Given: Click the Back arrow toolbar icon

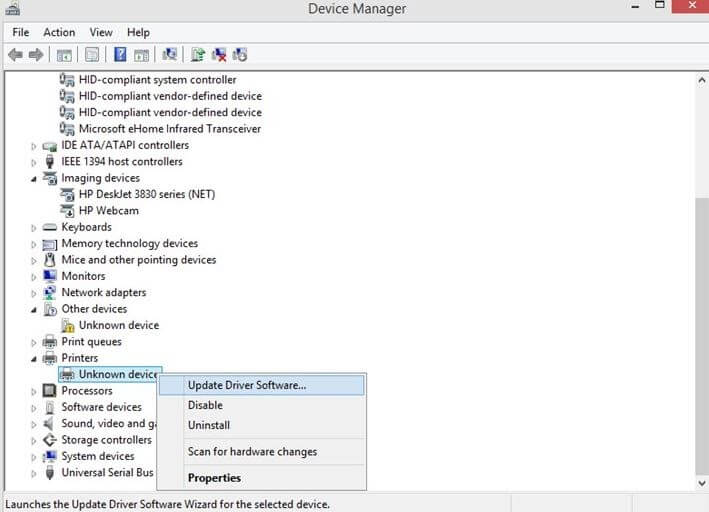Looking at the screenshot, I should tap(15, 55).
